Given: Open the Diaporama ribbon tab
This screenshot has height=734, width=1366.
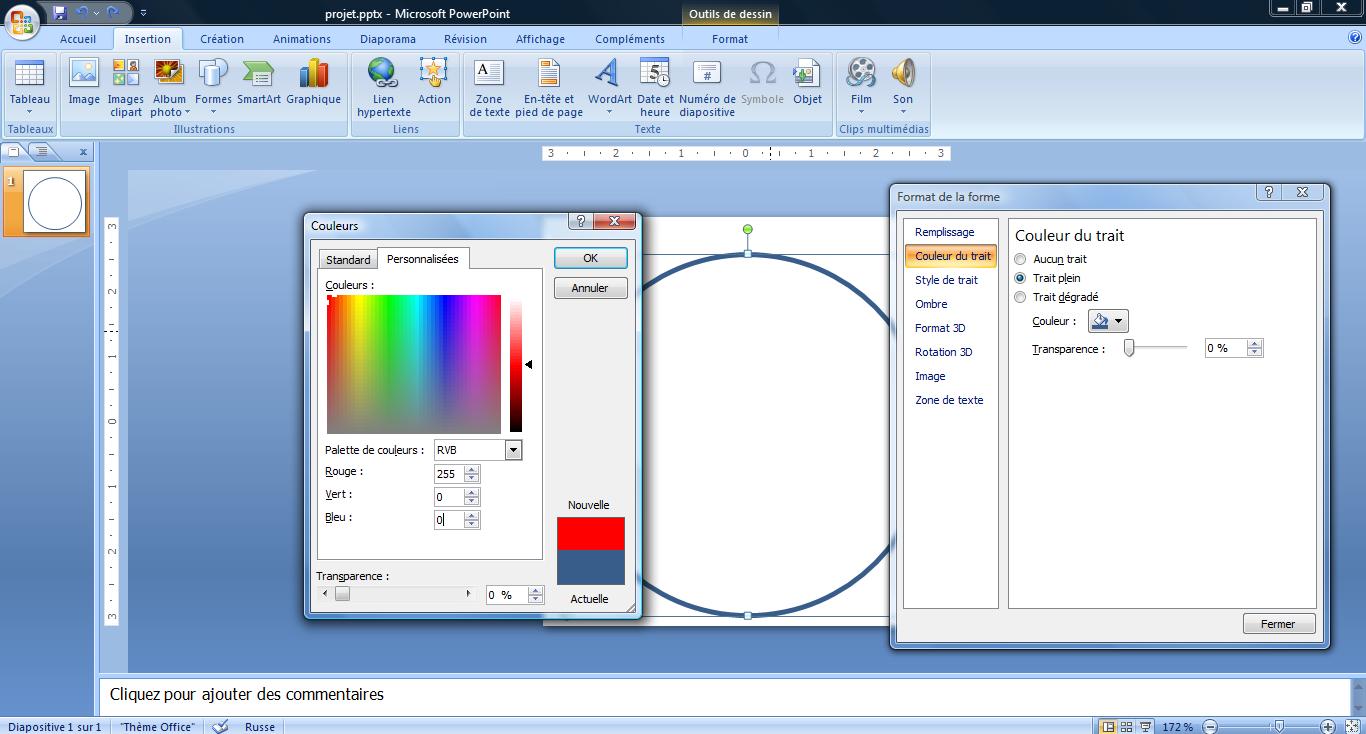Looking at the screenshot, I should click(388, 39).
